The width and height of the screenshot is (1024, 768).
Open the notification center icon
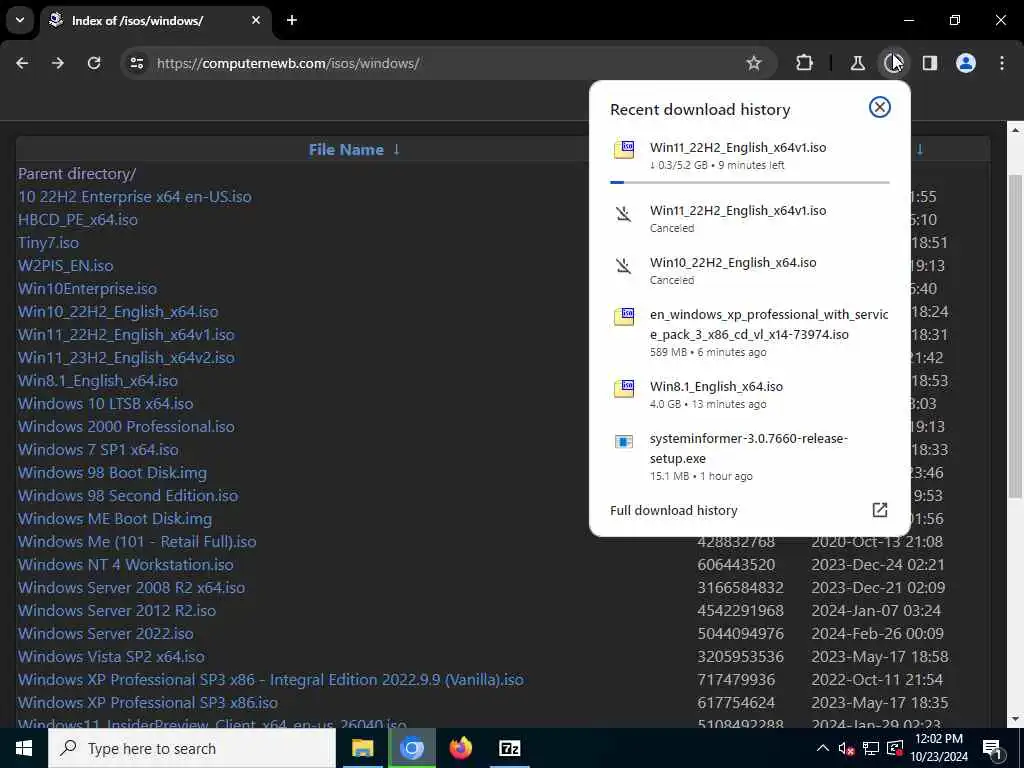(992, 748)
